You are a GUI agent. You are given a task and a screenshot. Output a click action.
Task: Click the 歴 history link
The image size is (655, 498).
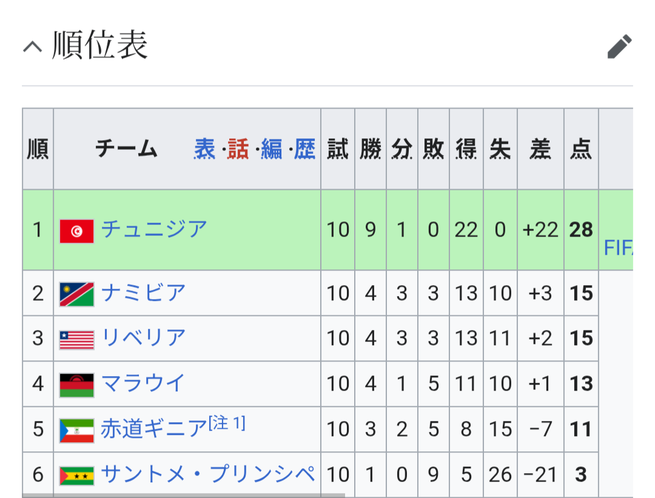point(305,149)
